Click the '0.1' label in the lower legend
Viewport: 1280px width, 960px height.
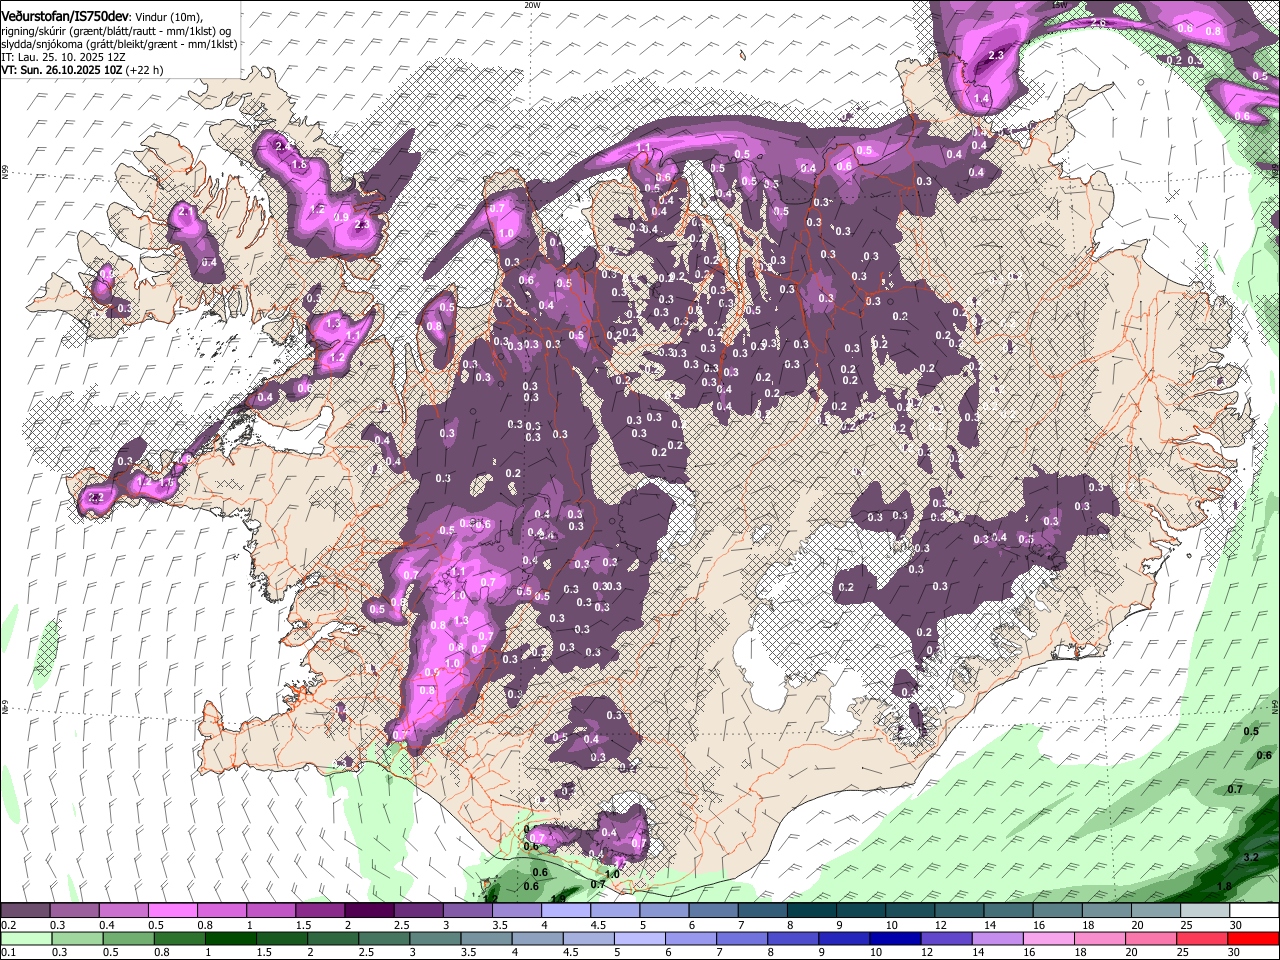[x=9, y=953]
